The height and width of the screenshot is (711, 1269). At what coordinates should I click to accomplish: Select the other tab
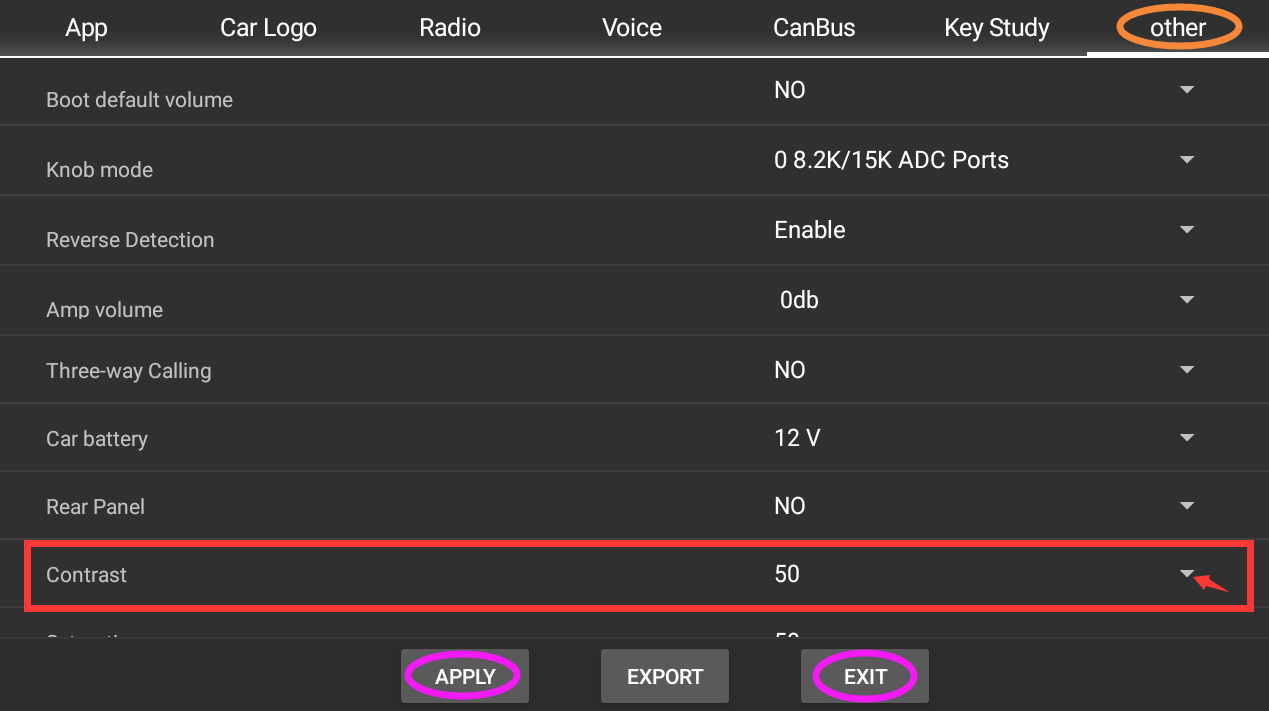[1178, 27]
